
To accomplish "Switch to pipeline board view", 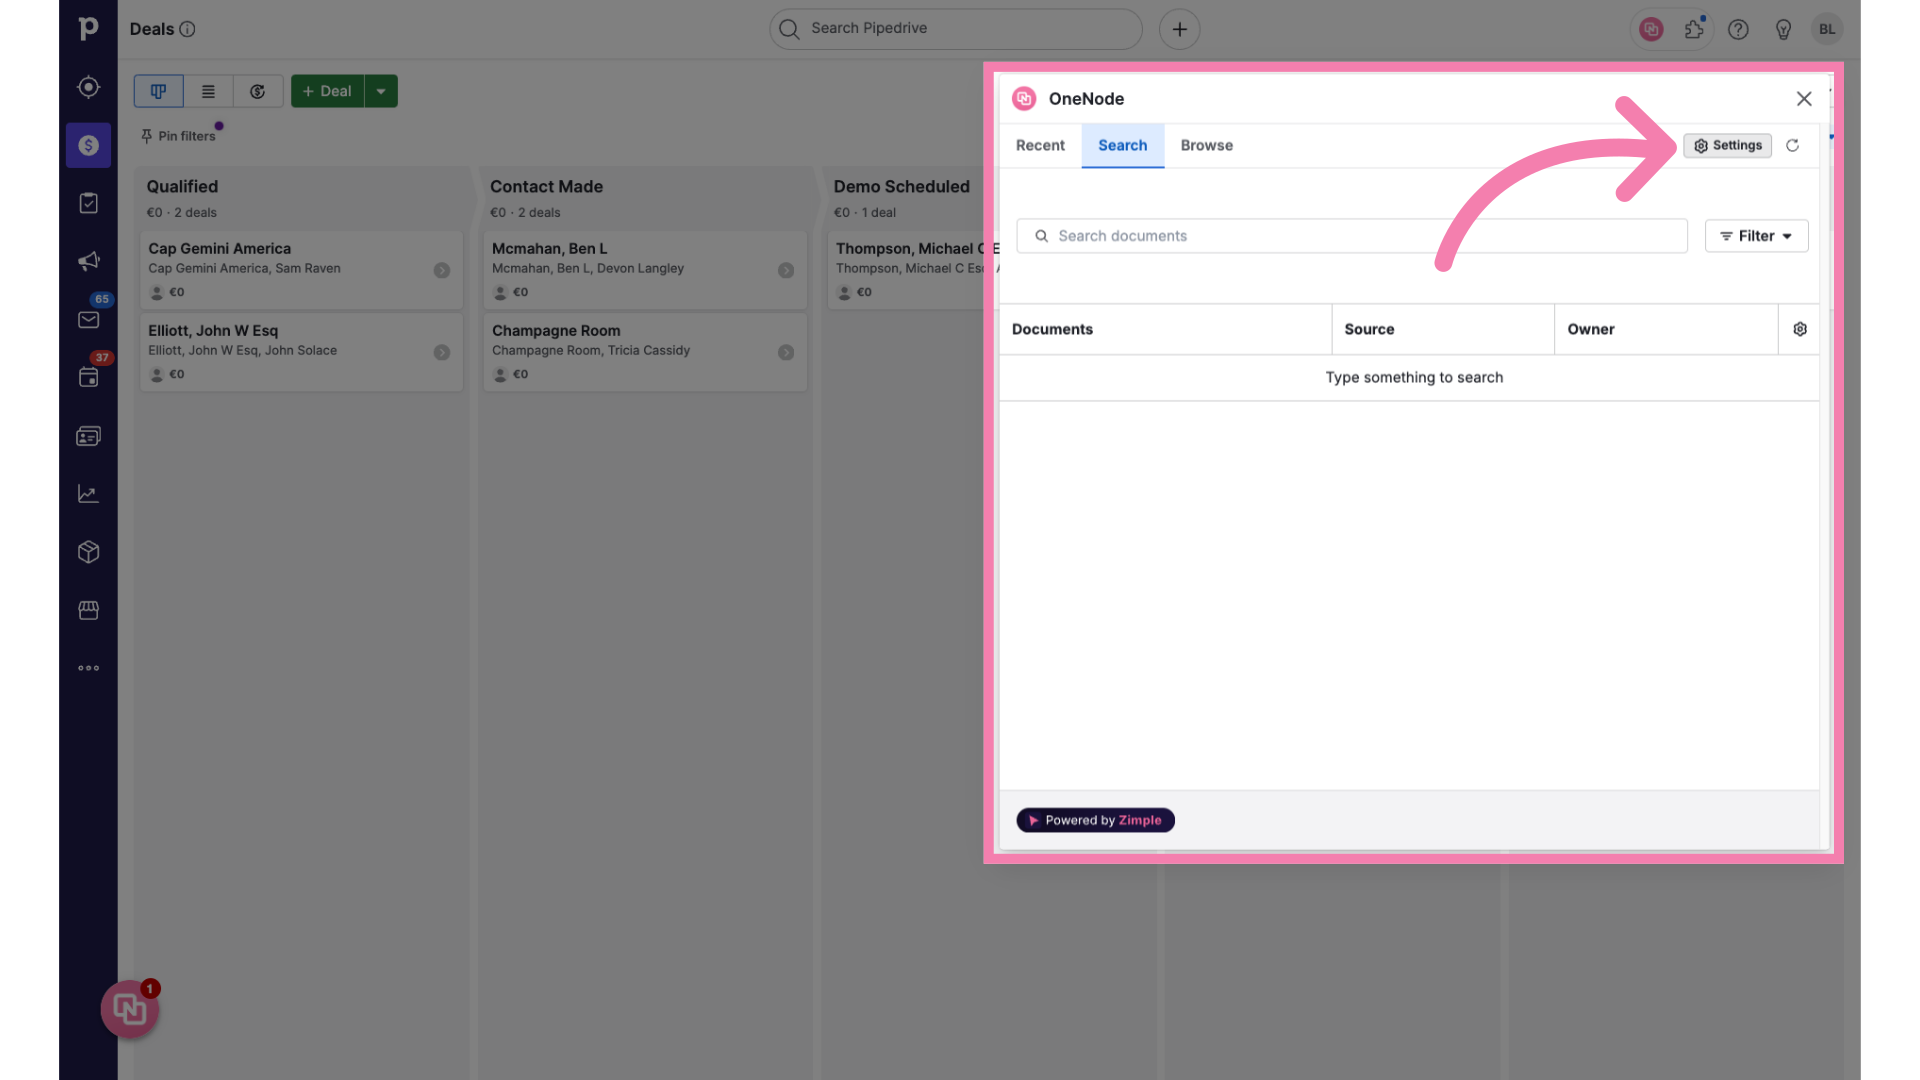I will click(158, 91).
